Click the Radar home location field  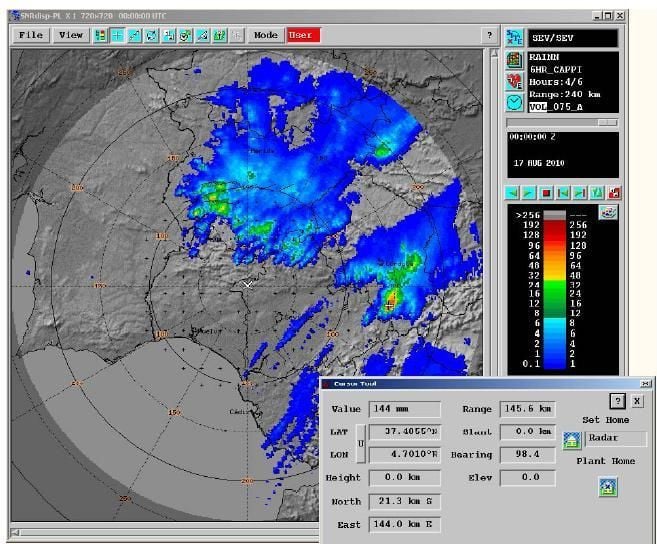click(616, 438)
